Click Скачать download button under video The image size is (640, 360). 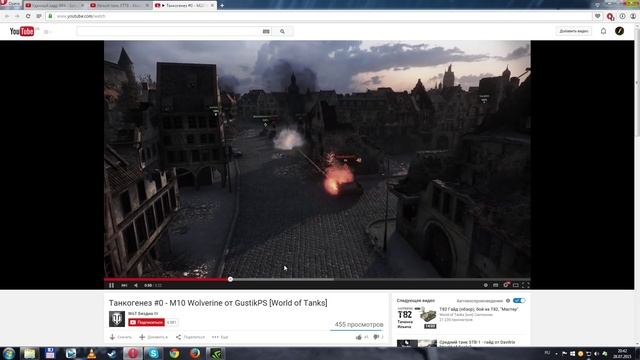(120, 337)
